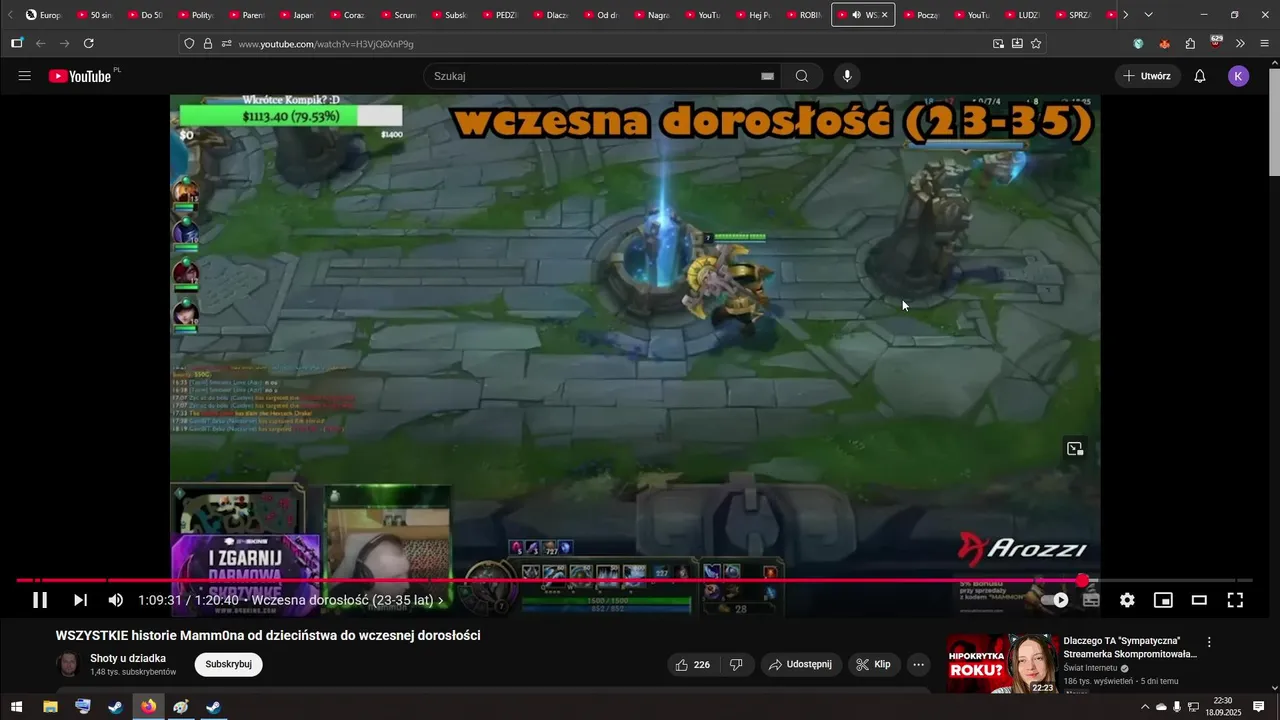Start voice search with microphone
The height and width of the screenshot is (720, 1280).
(847, 76)
